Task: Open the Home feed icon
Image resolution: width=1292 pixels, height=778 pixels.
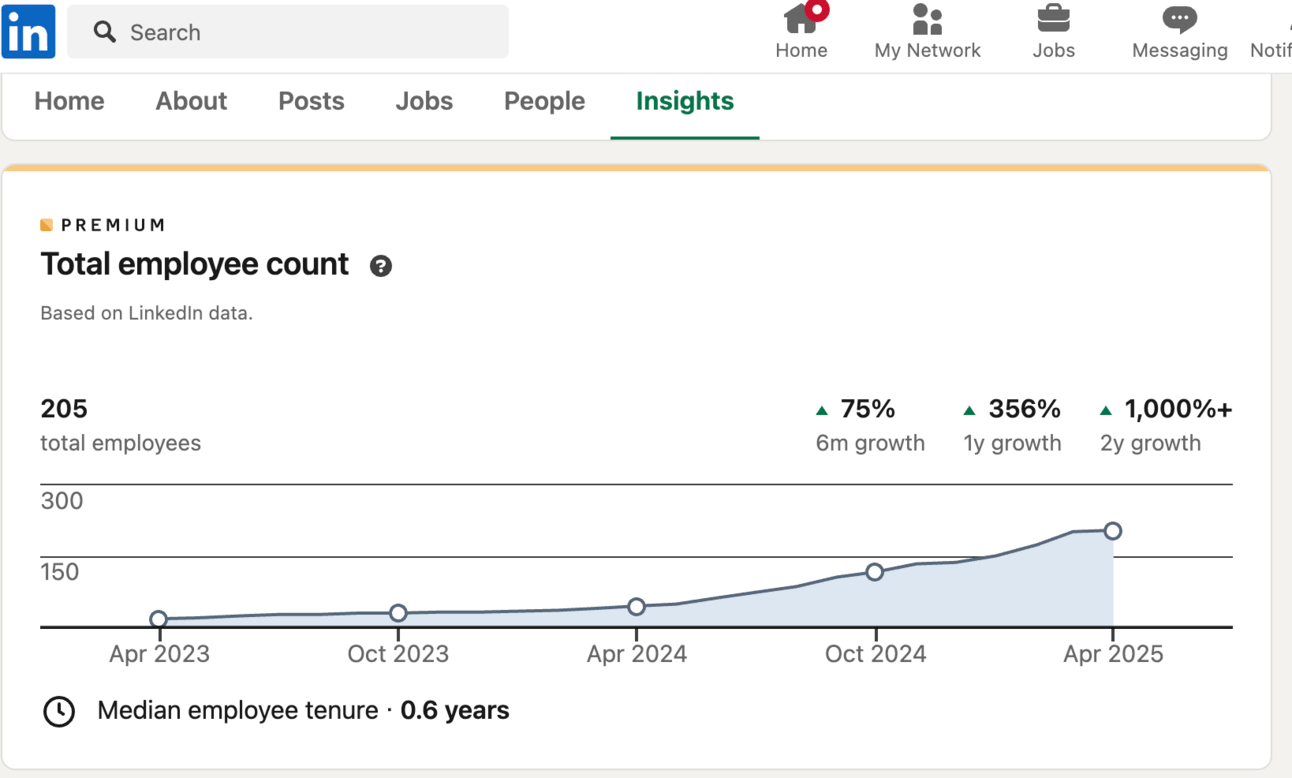Action: click(x=801, y=20)
